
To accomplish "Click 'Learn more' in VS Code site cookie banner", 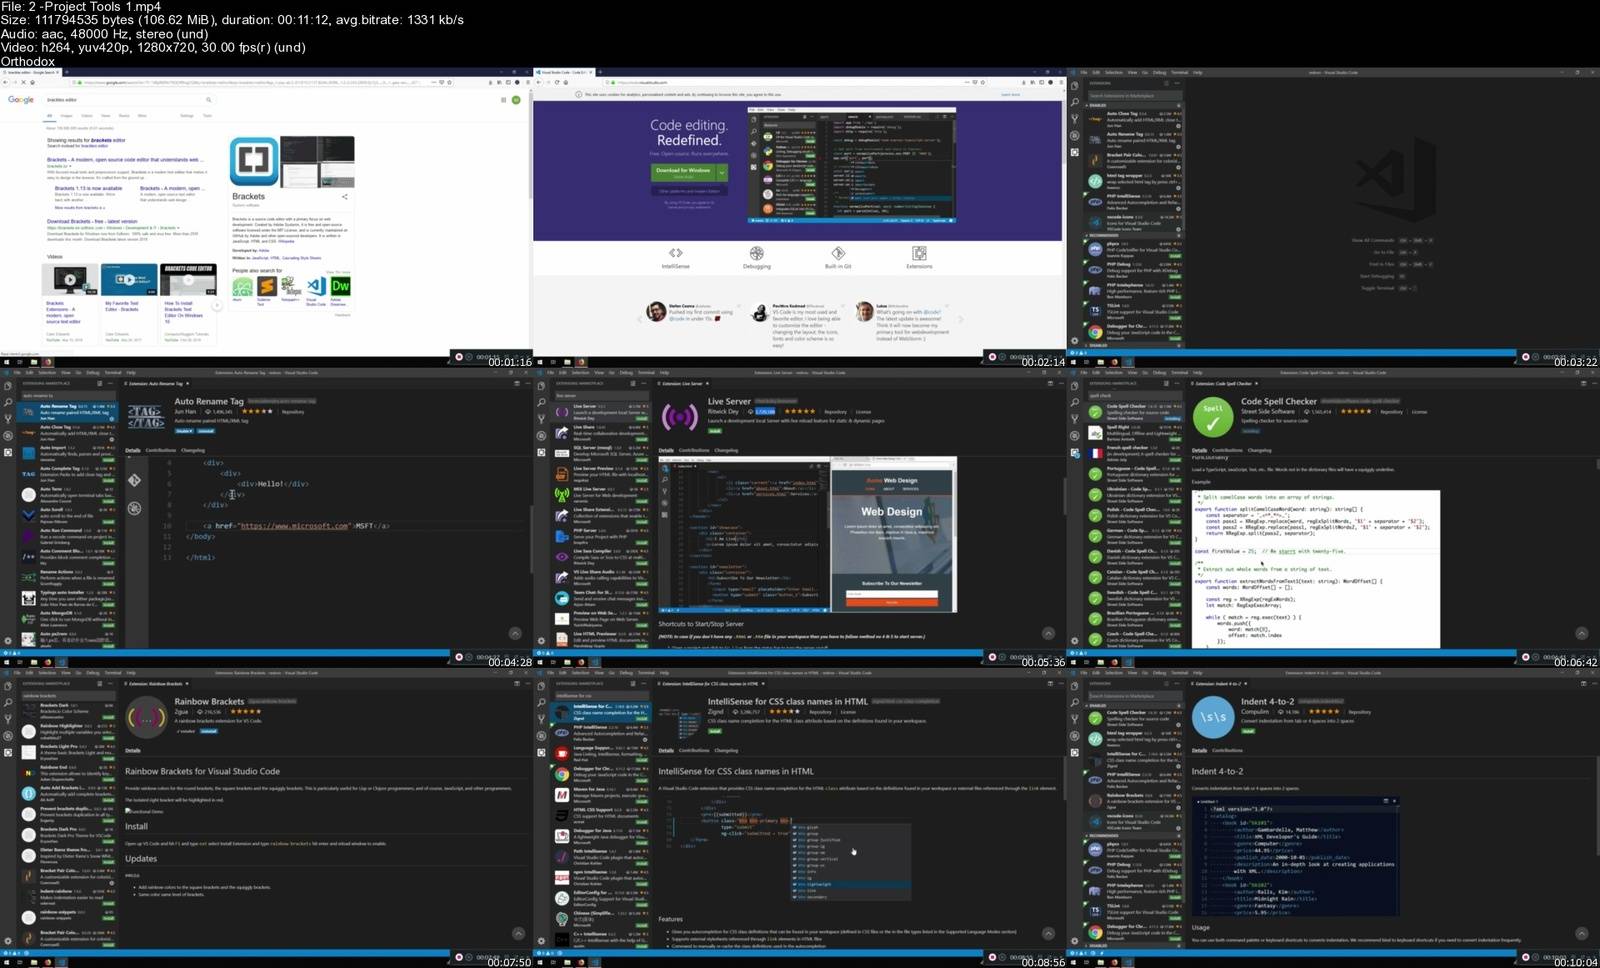I will (1010, 94).
